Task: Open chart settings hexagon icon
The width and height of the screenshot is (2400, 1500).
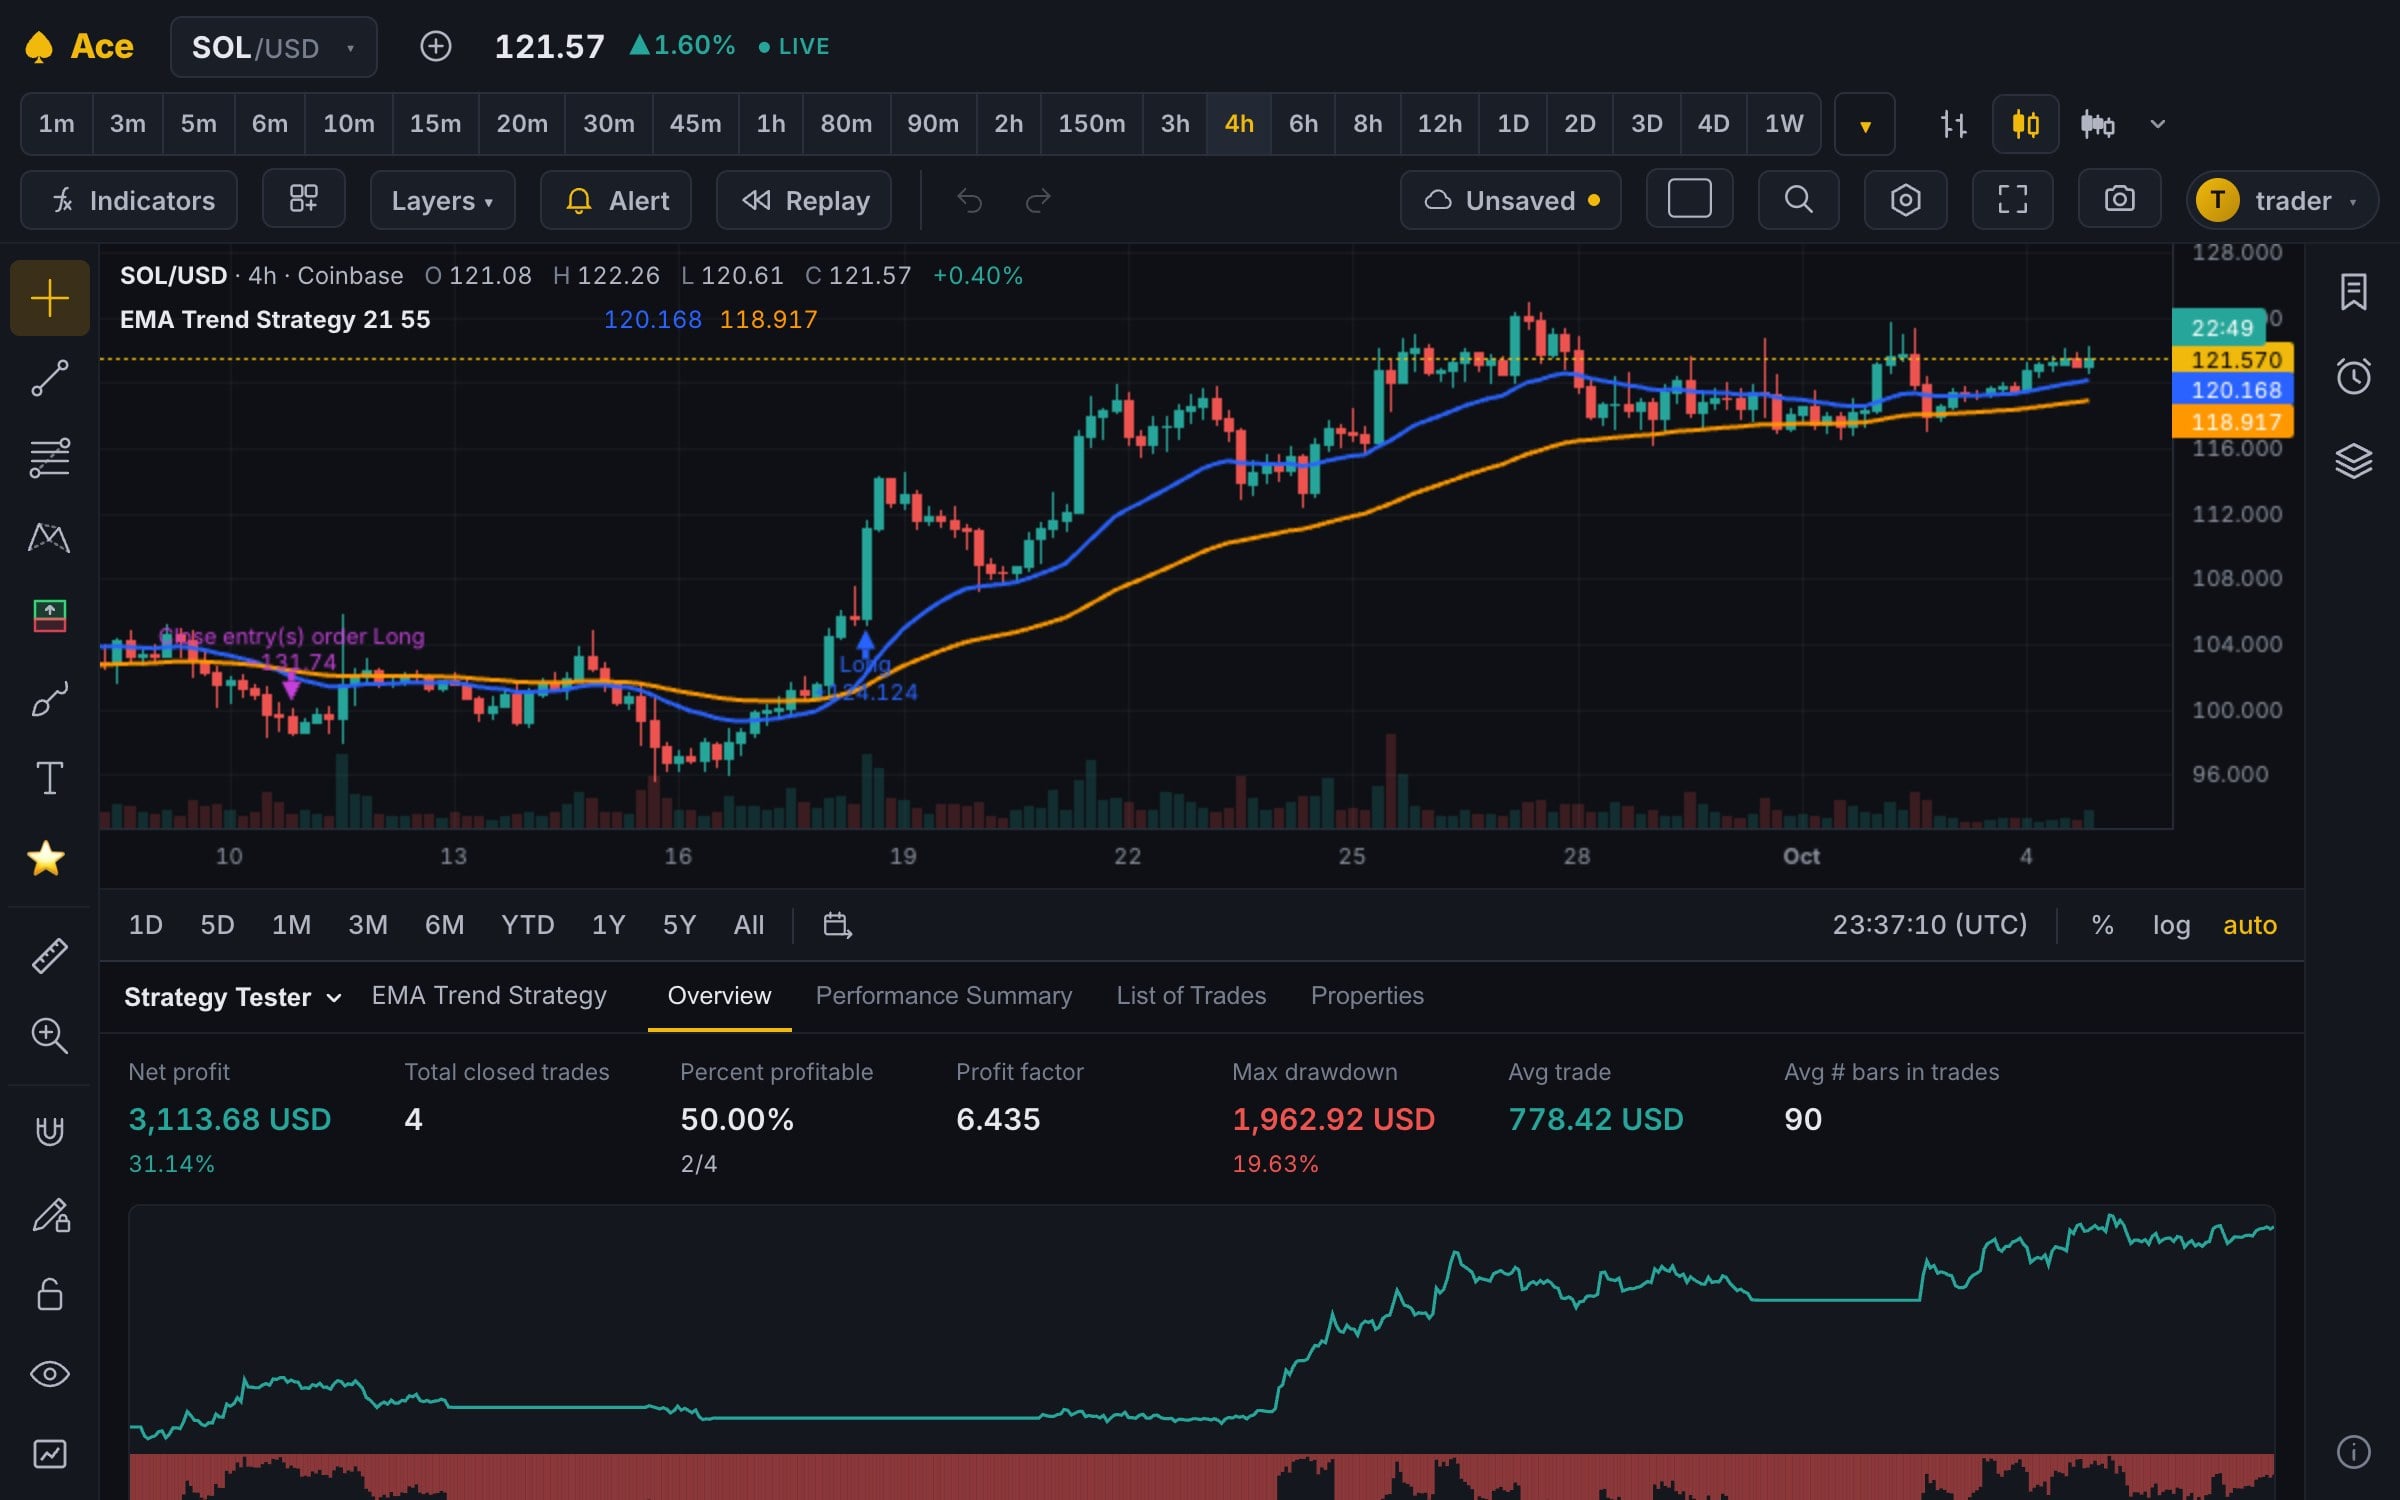Action: pos(1905,200)
